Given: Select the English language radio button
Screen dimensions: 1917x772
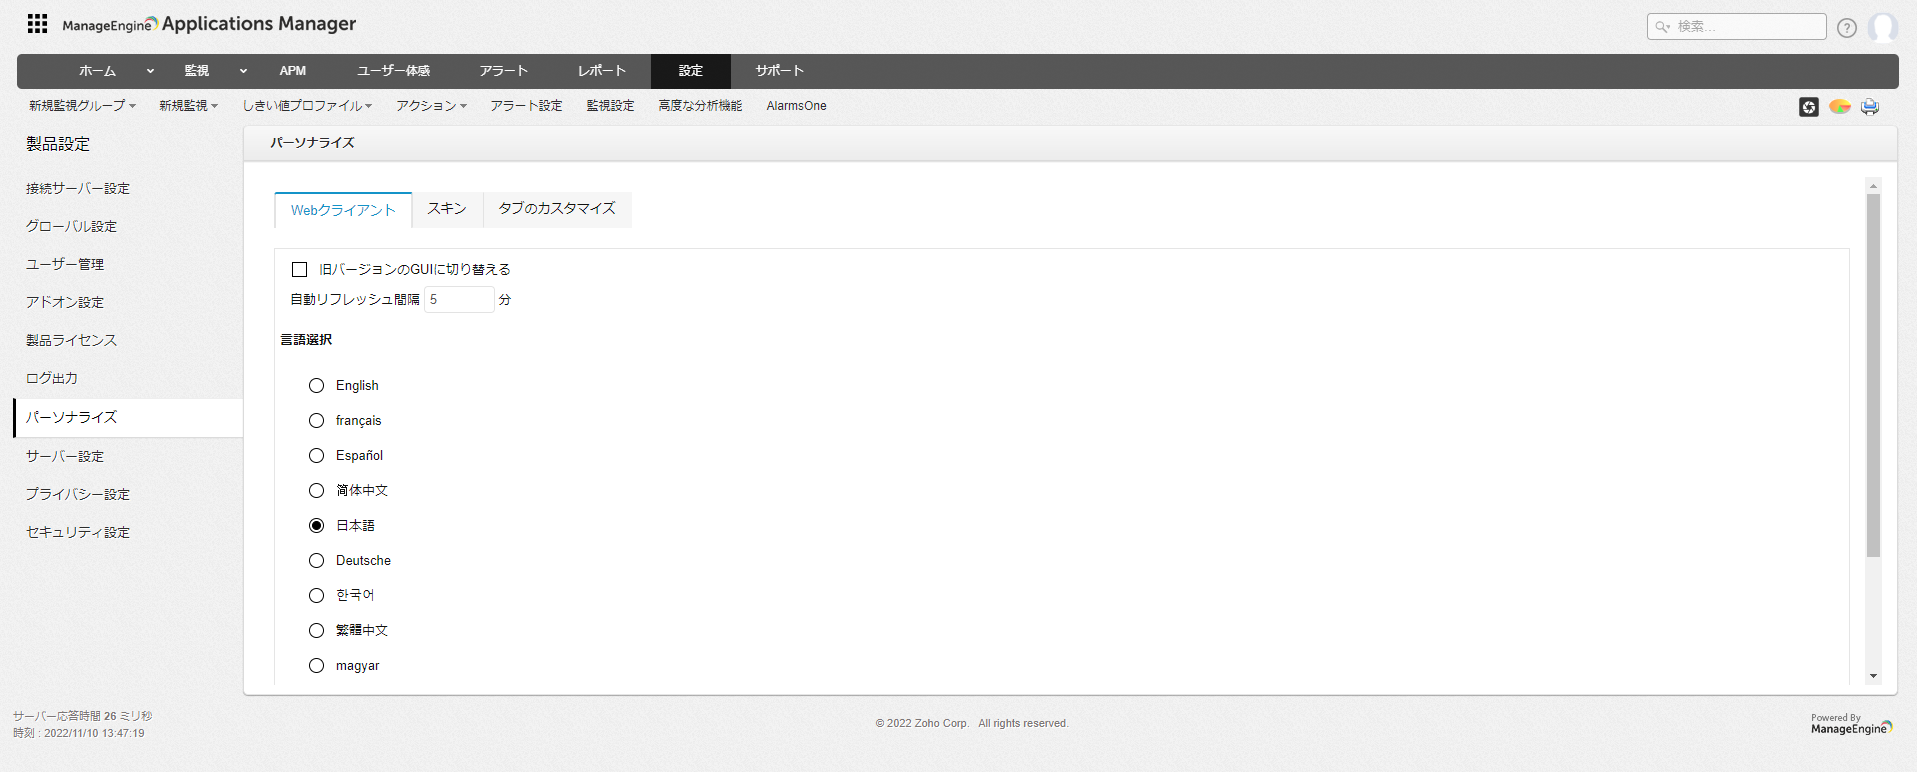Looking at the screenshot, I should click(316, 386).
